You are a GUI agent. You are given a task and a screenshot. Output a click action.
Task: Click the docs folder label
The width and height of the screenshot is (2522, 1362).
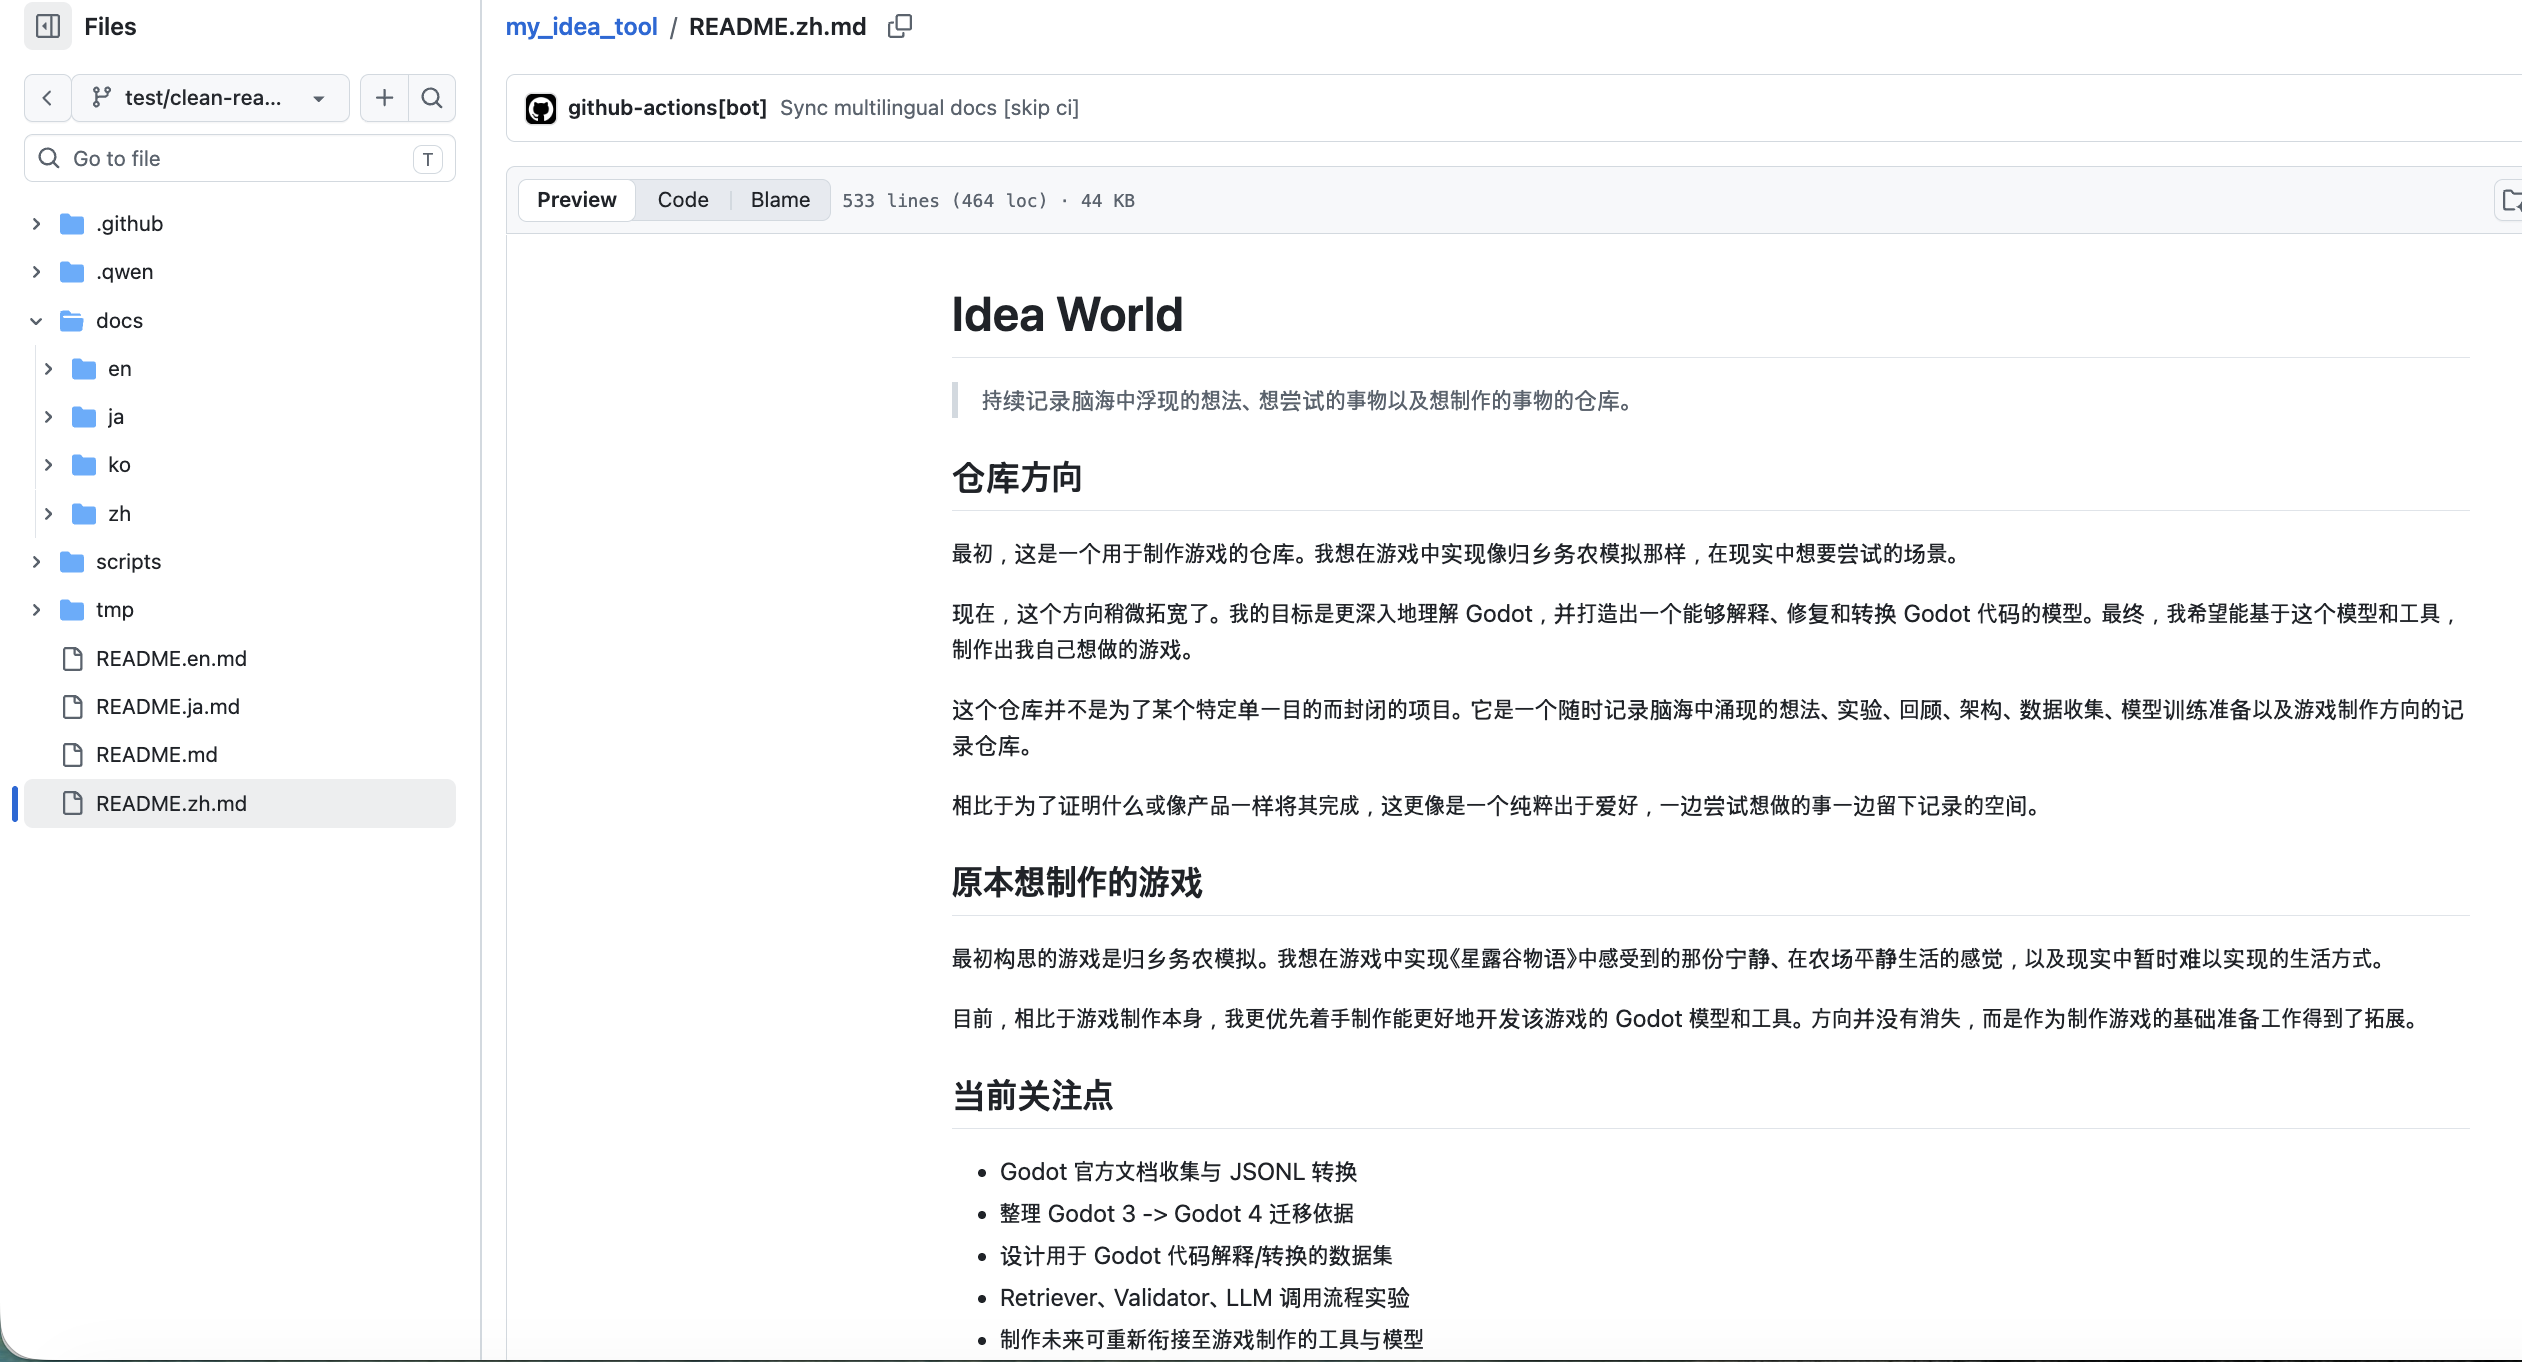(x=119, y=321)
